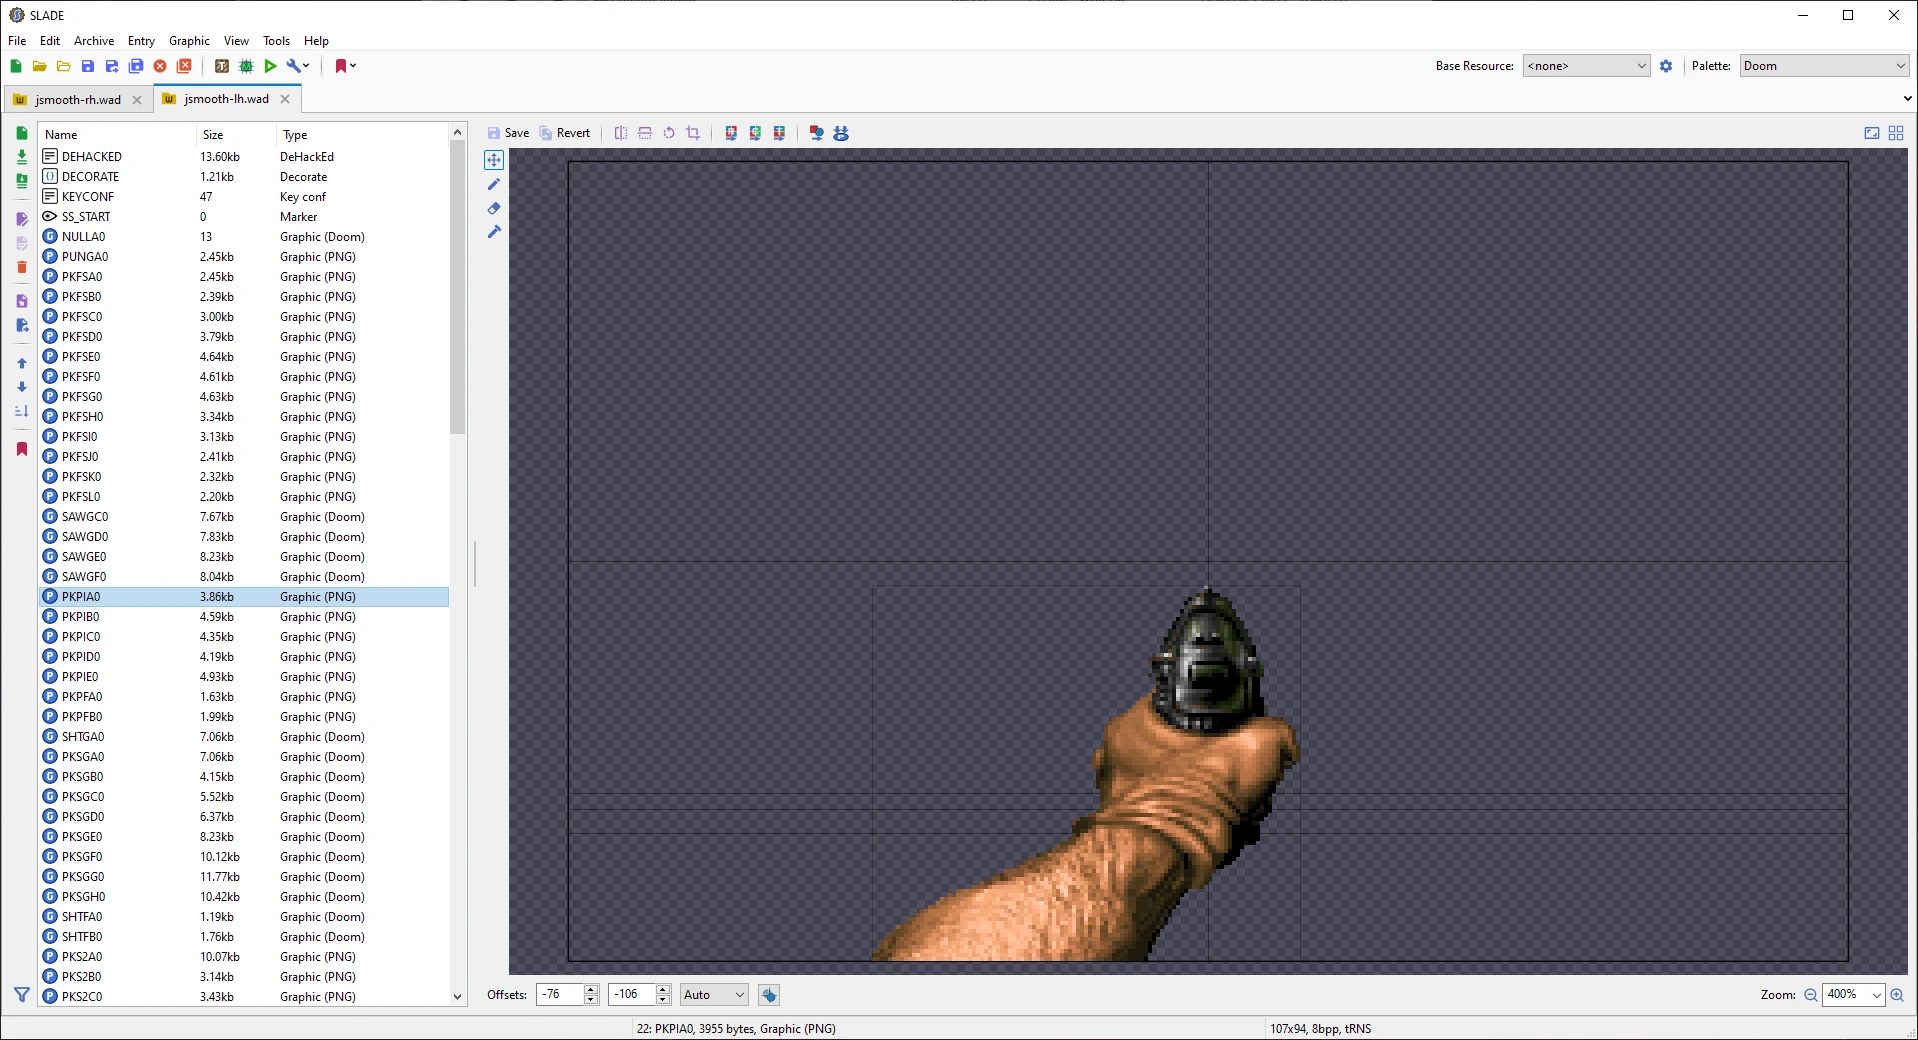Open the offset type Auto dropdown
Image resolution: width=1918 pixels, height=1040 pixels.
(714, 995)
